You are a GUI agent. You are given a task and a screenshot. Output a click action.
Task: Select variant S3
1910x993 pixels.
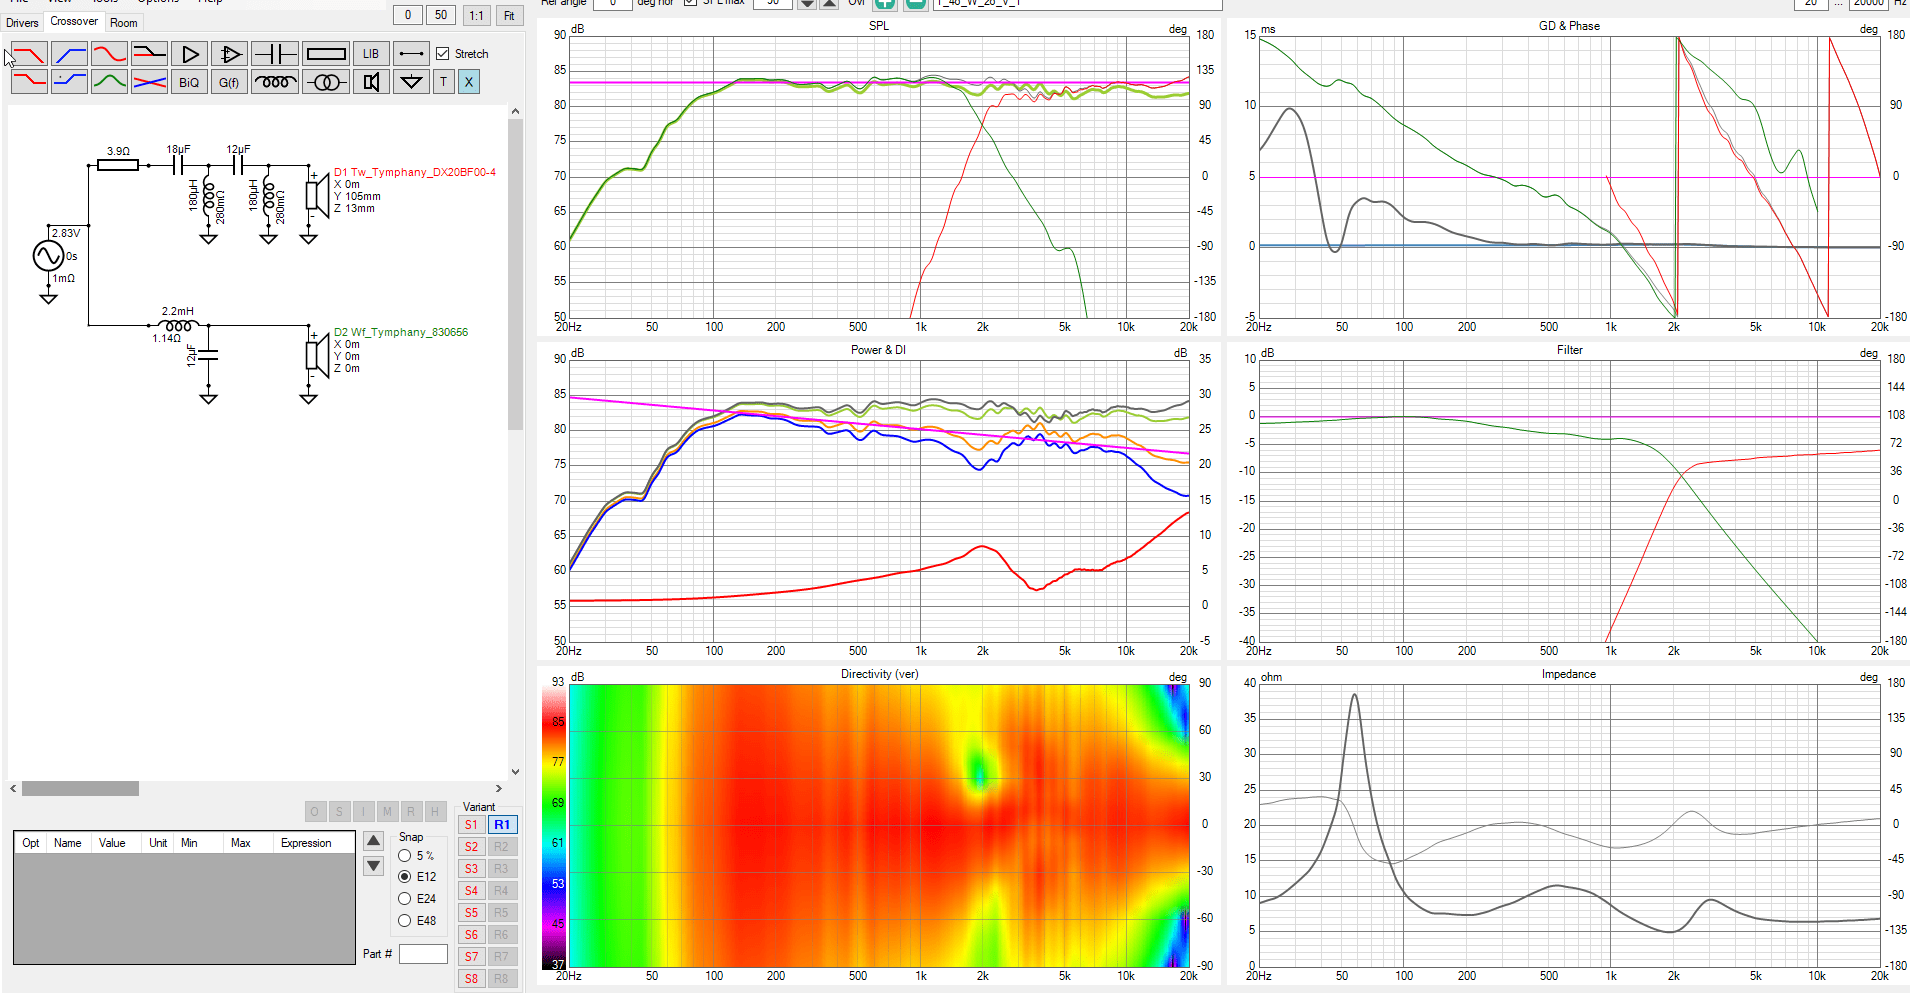[x=471, y=869]
